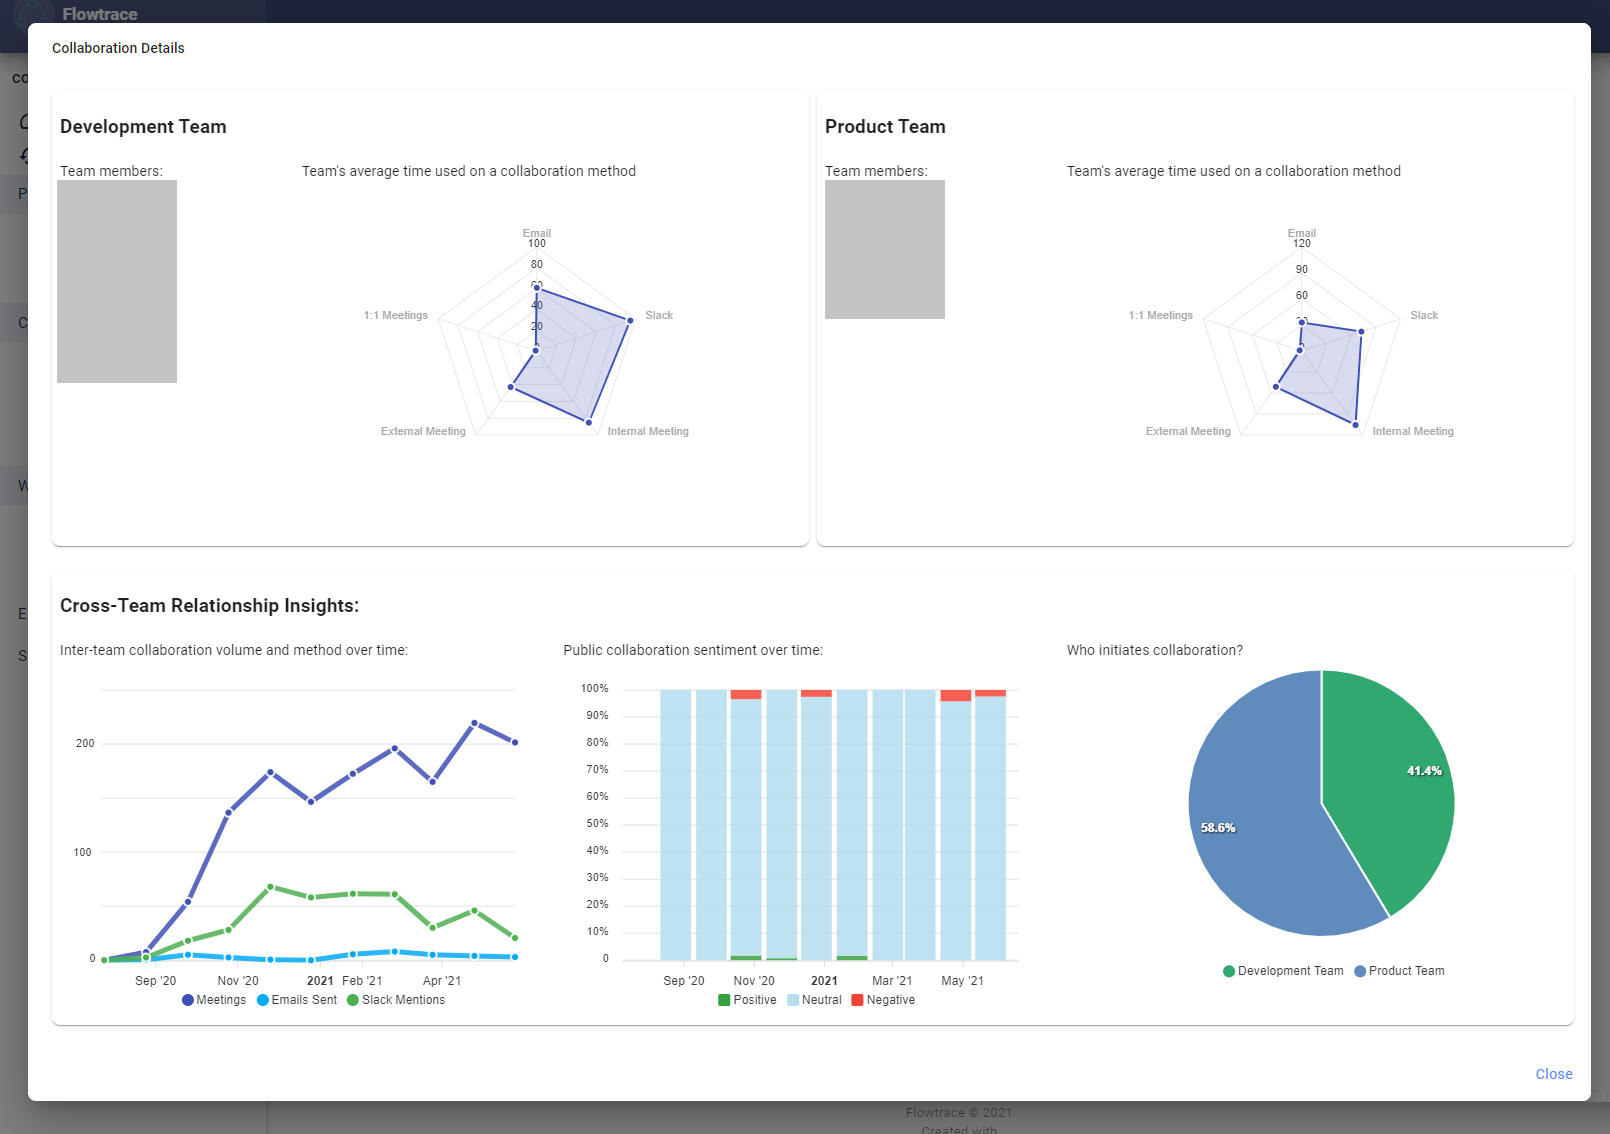Click Collaboration Details dialog title

118,48
